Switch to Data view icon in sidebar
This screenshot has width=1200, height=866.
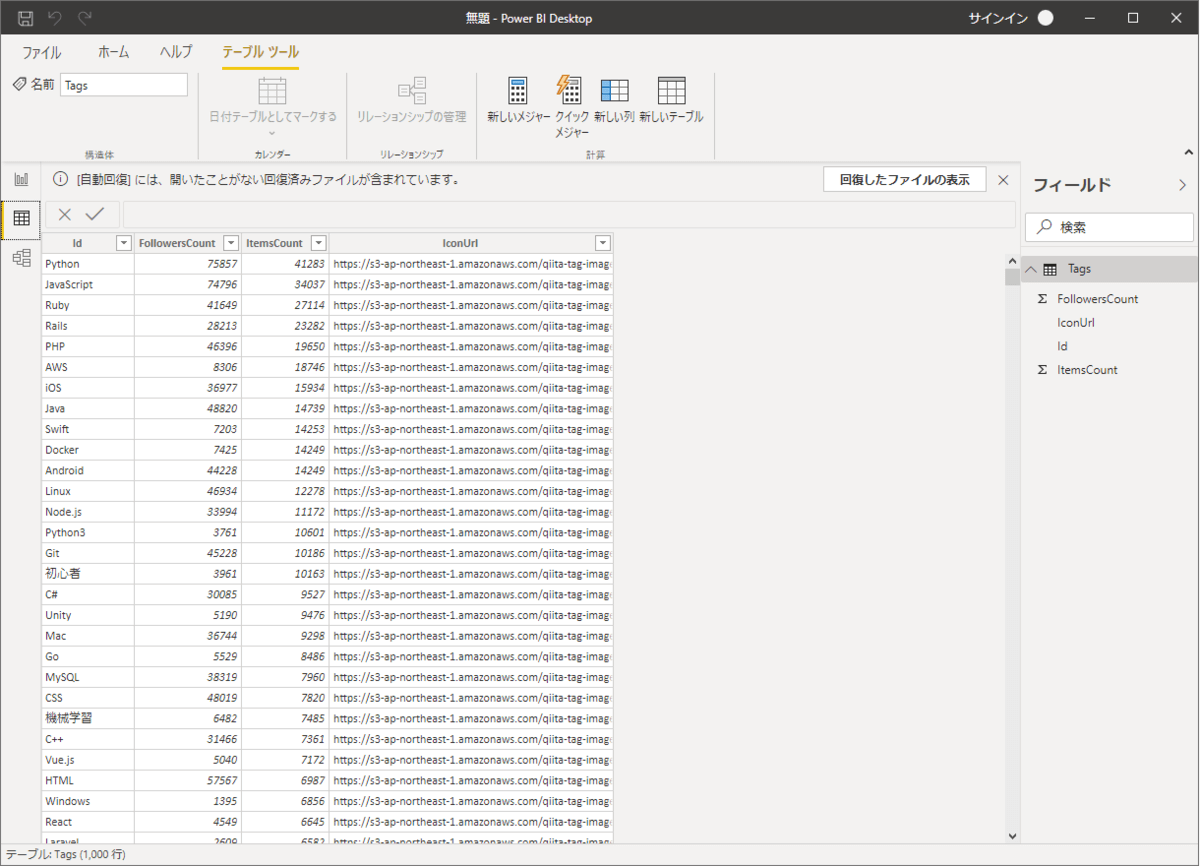[x=21, y=218]
